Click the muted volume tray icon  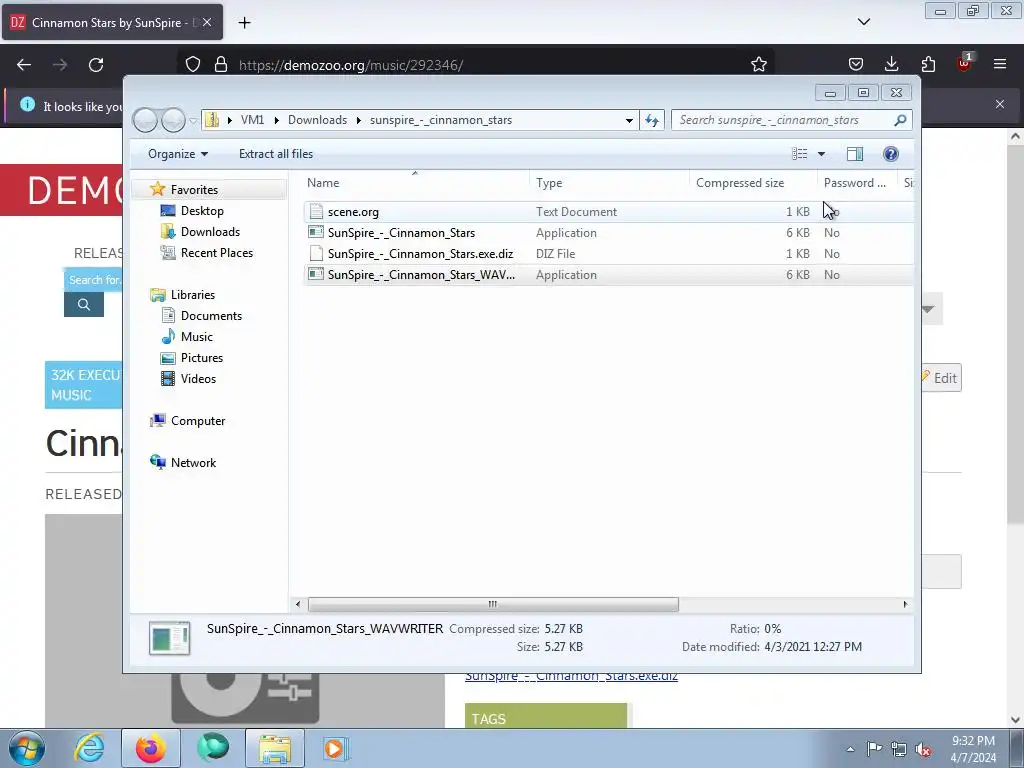tap(923, 749)
